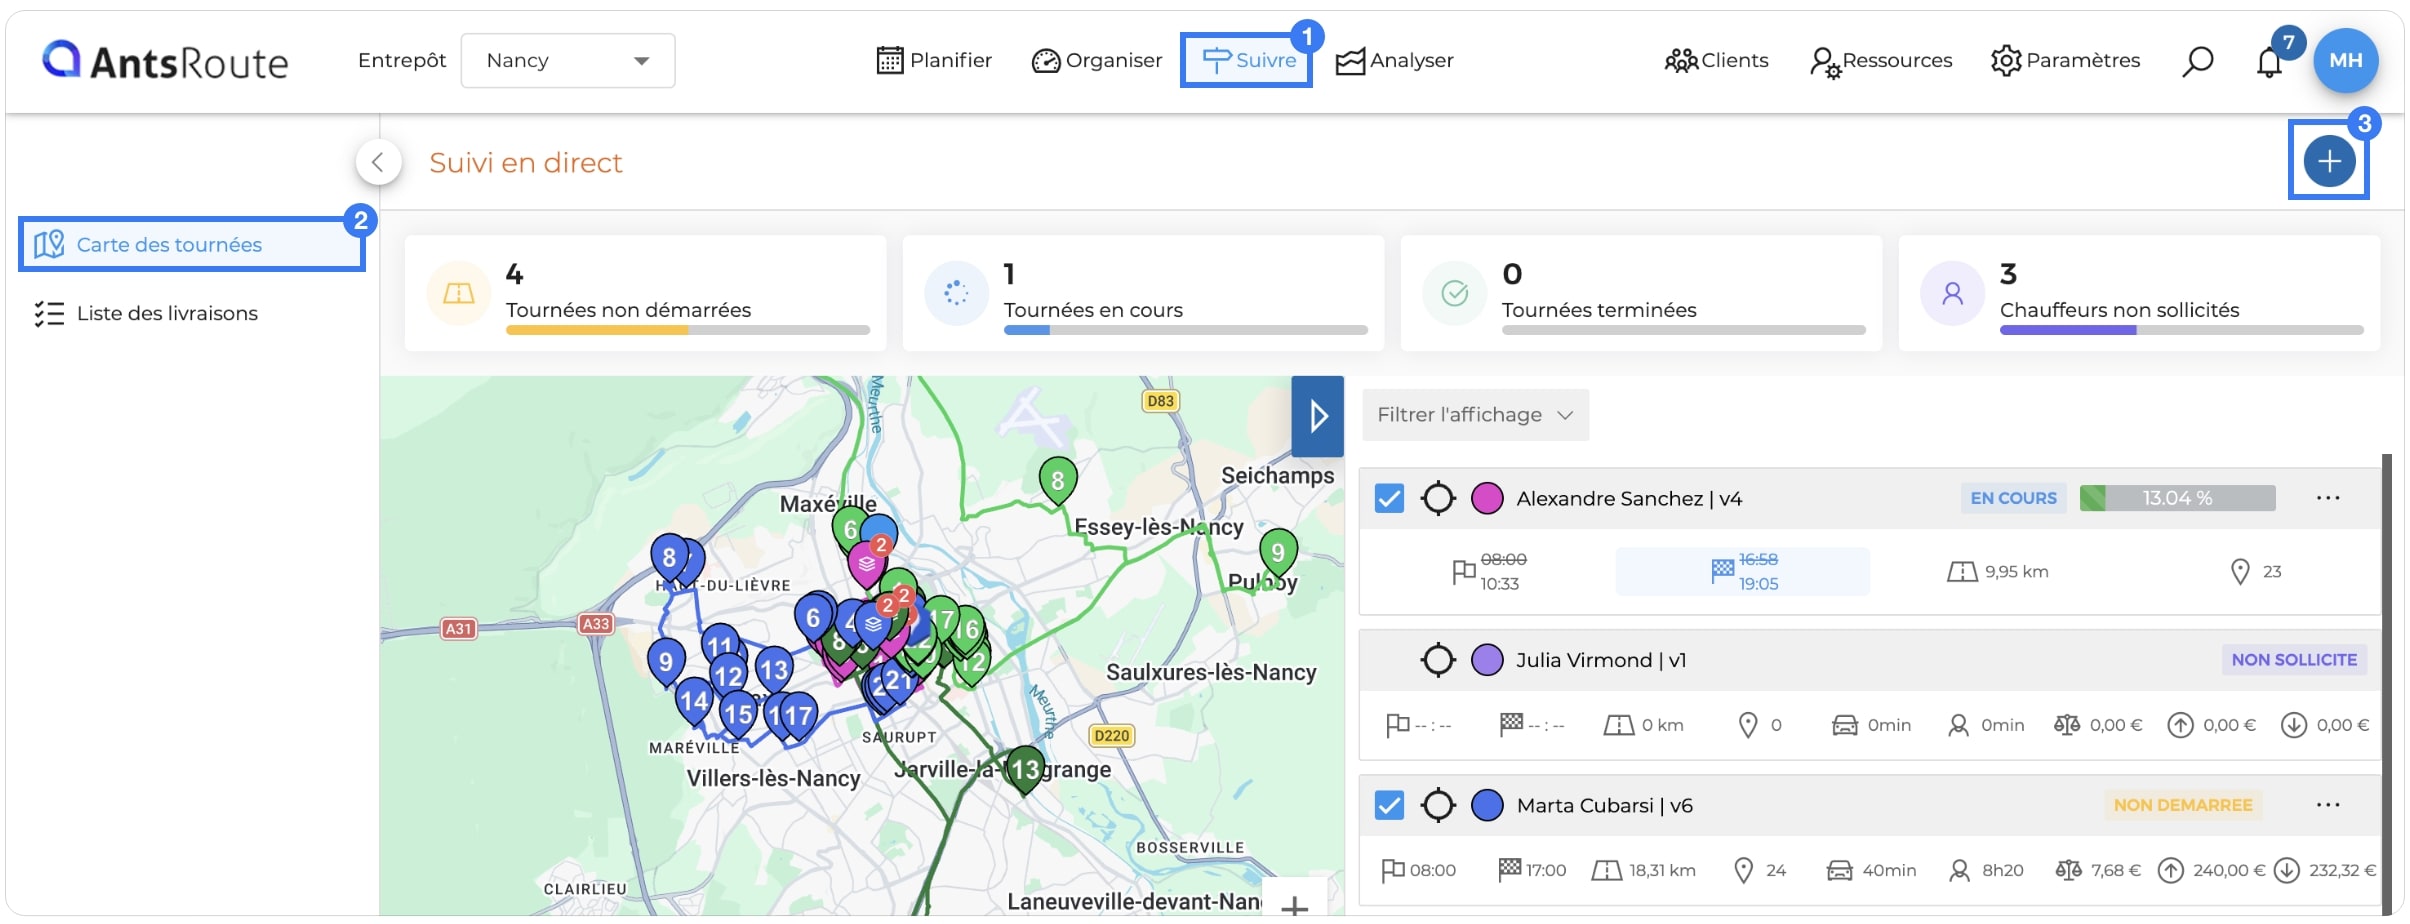Click Alexandre Sanchez pink color swatch

(x=1487, y=498)
